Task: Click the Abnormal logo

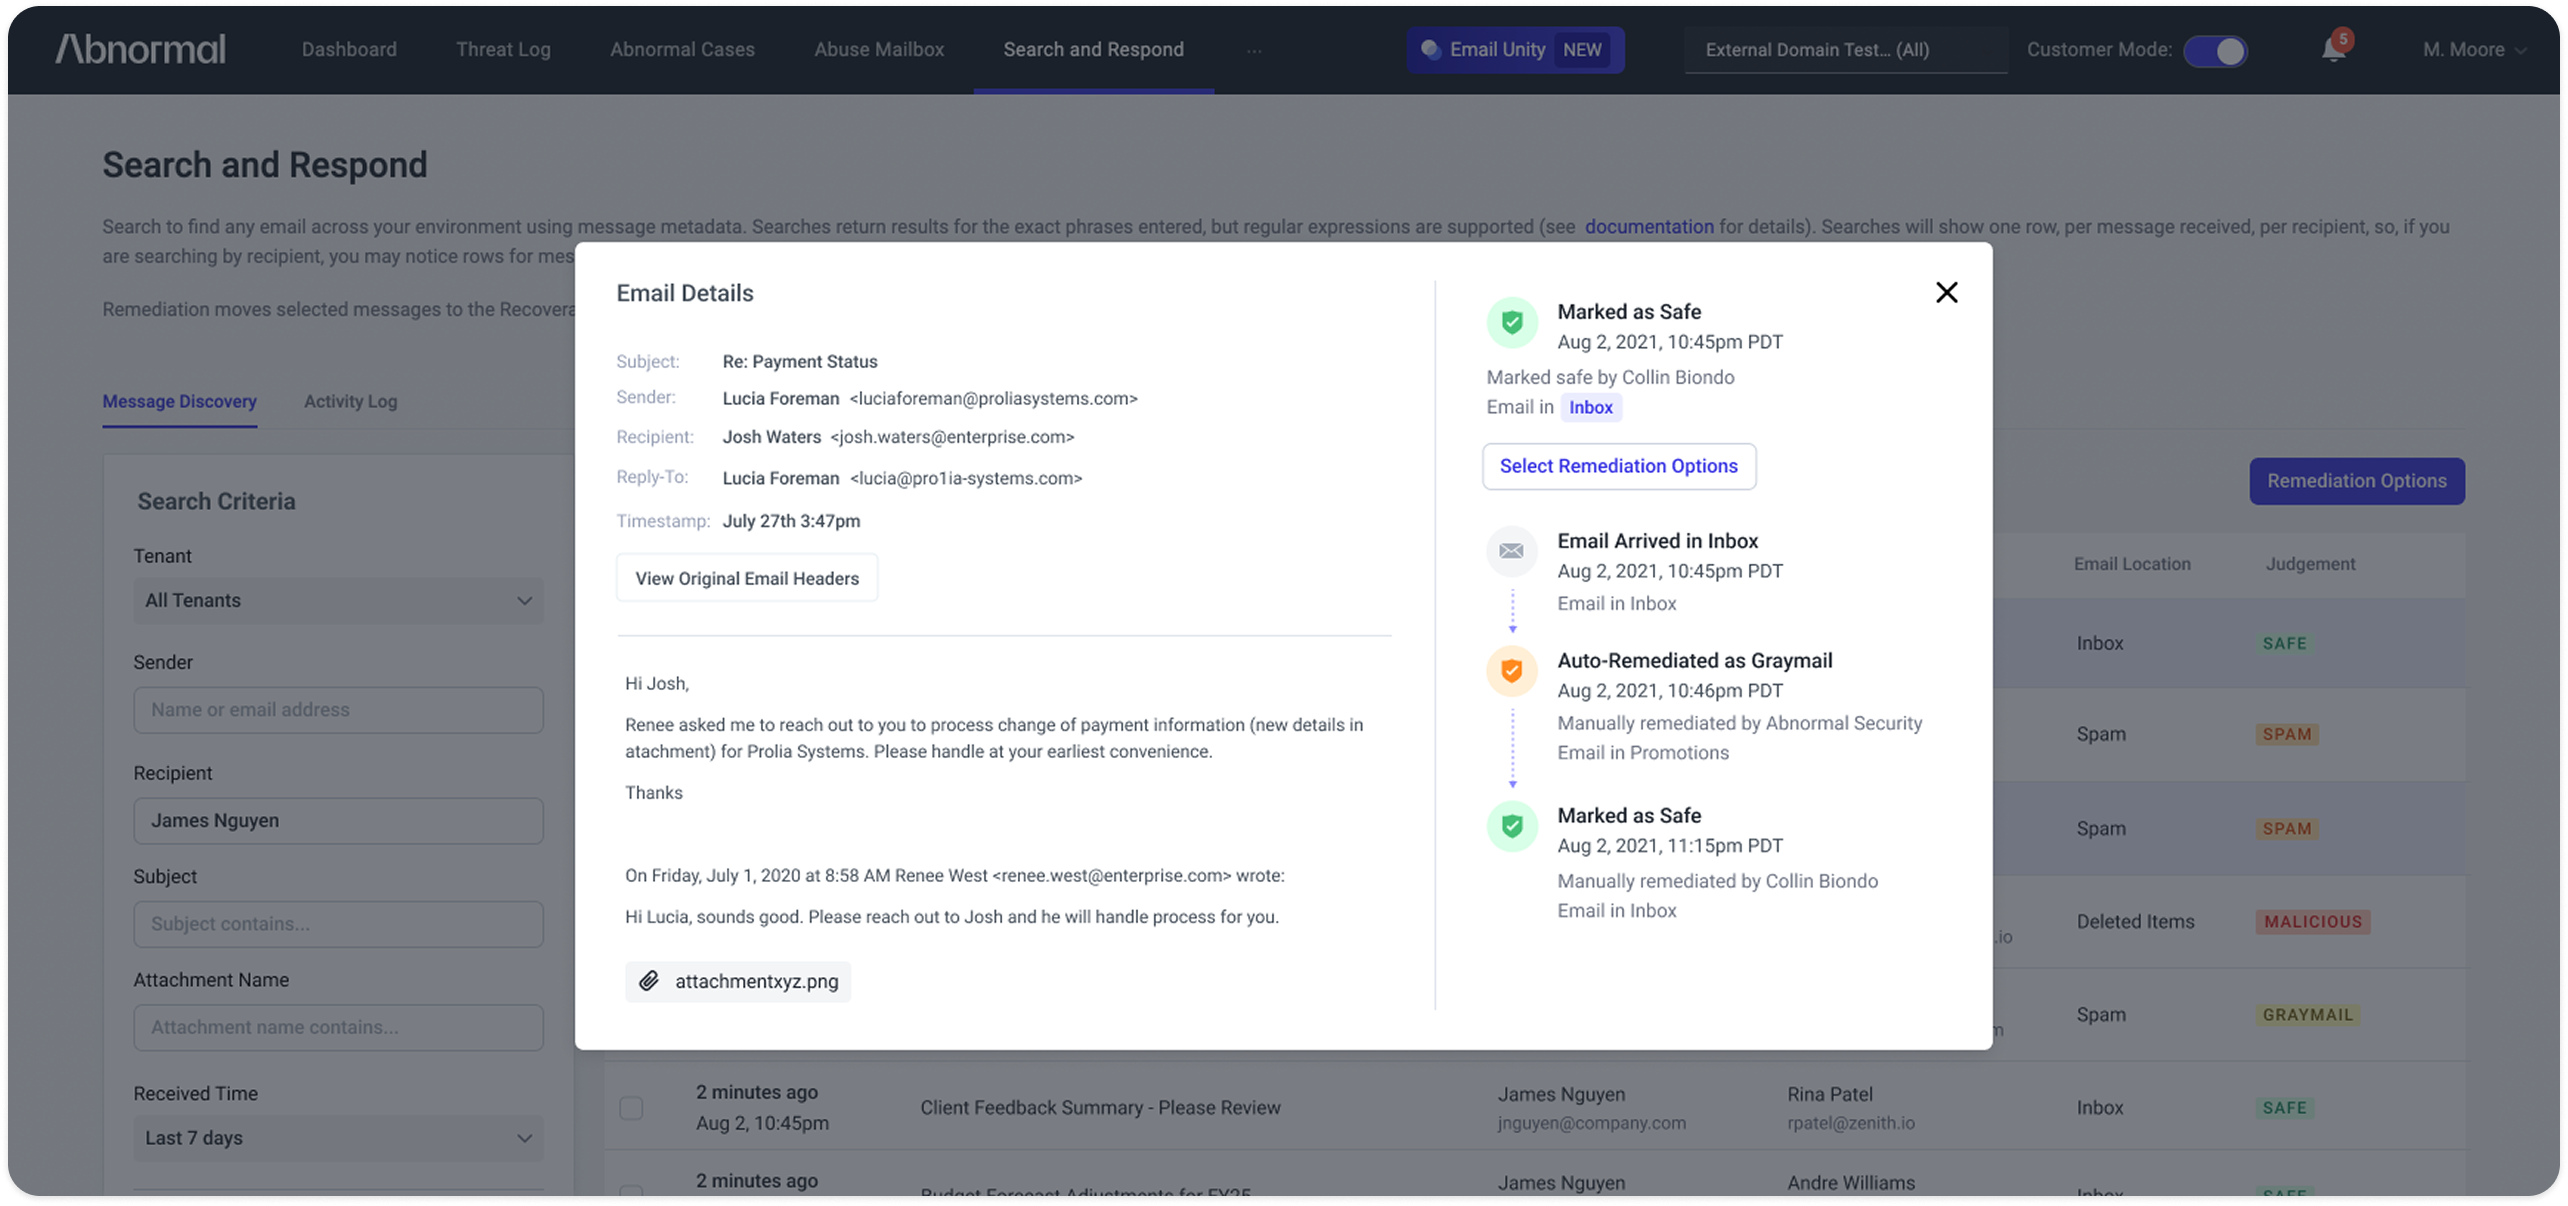Action: click(x=140, y=49)
